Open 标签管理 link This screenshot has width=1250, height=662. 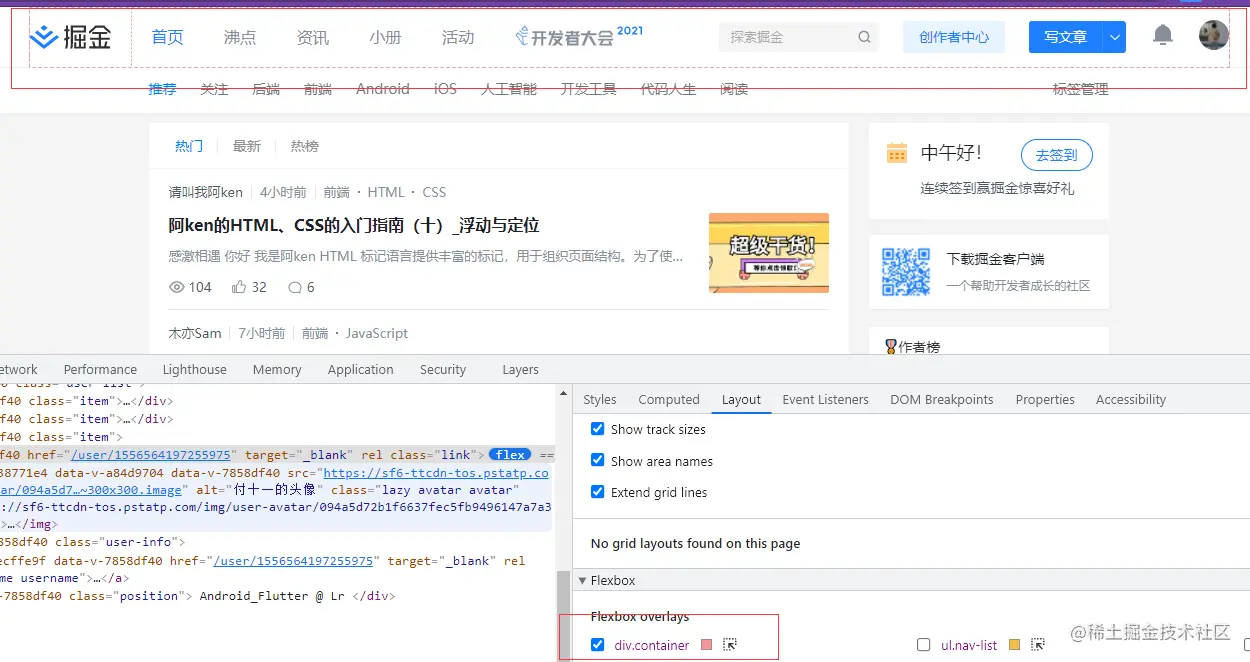point(1081,89)
